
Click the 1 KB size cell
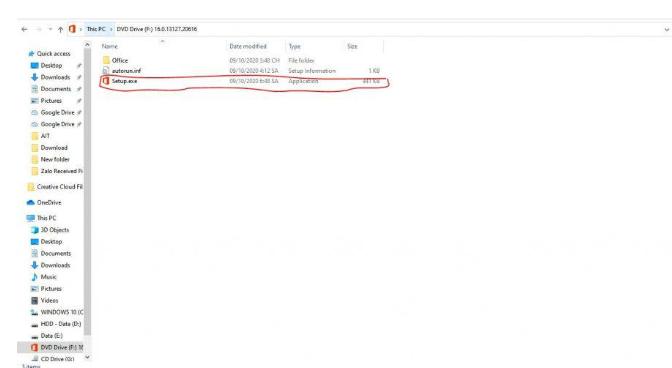(374, 71)
